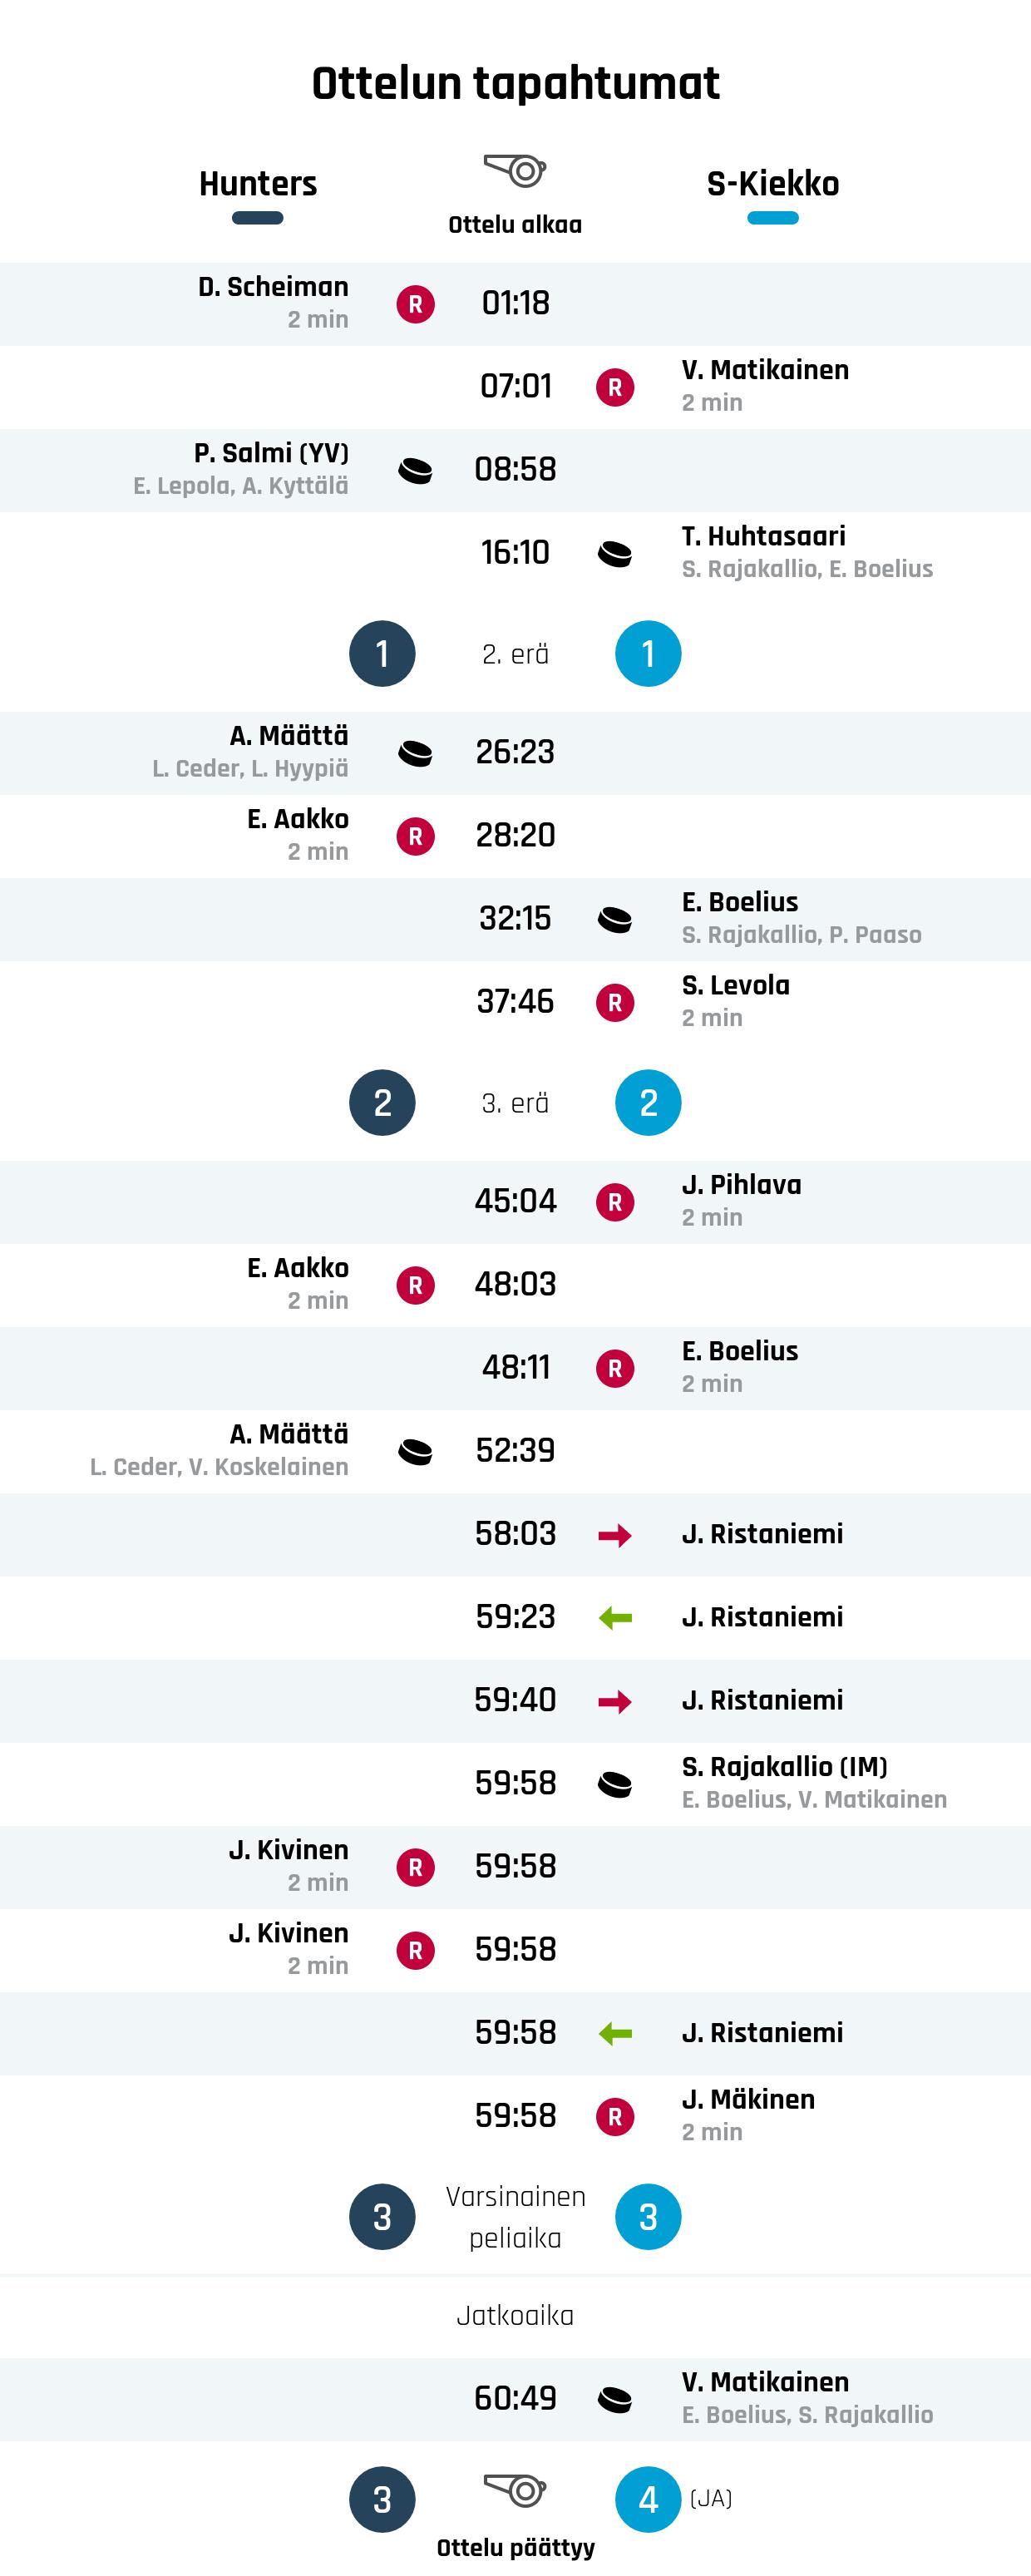Click the puck icon at 60:49

tap(615, 2399)
